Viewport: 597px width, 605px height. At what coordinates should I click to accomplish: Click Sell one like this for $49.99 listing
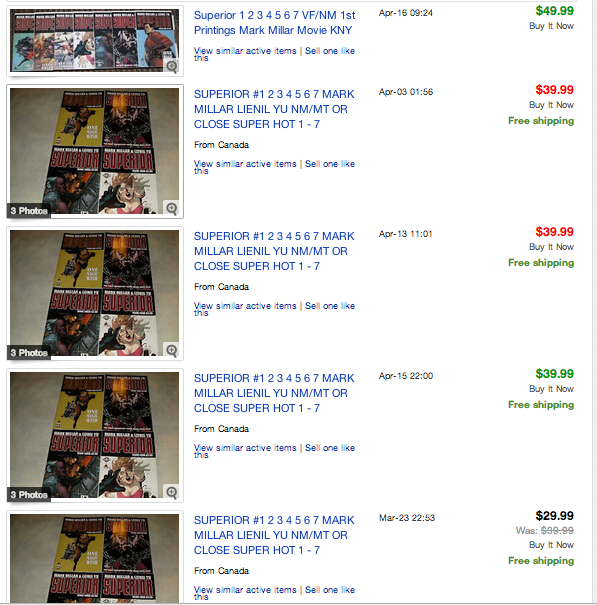pyautogui.click(x=330, y=51)
